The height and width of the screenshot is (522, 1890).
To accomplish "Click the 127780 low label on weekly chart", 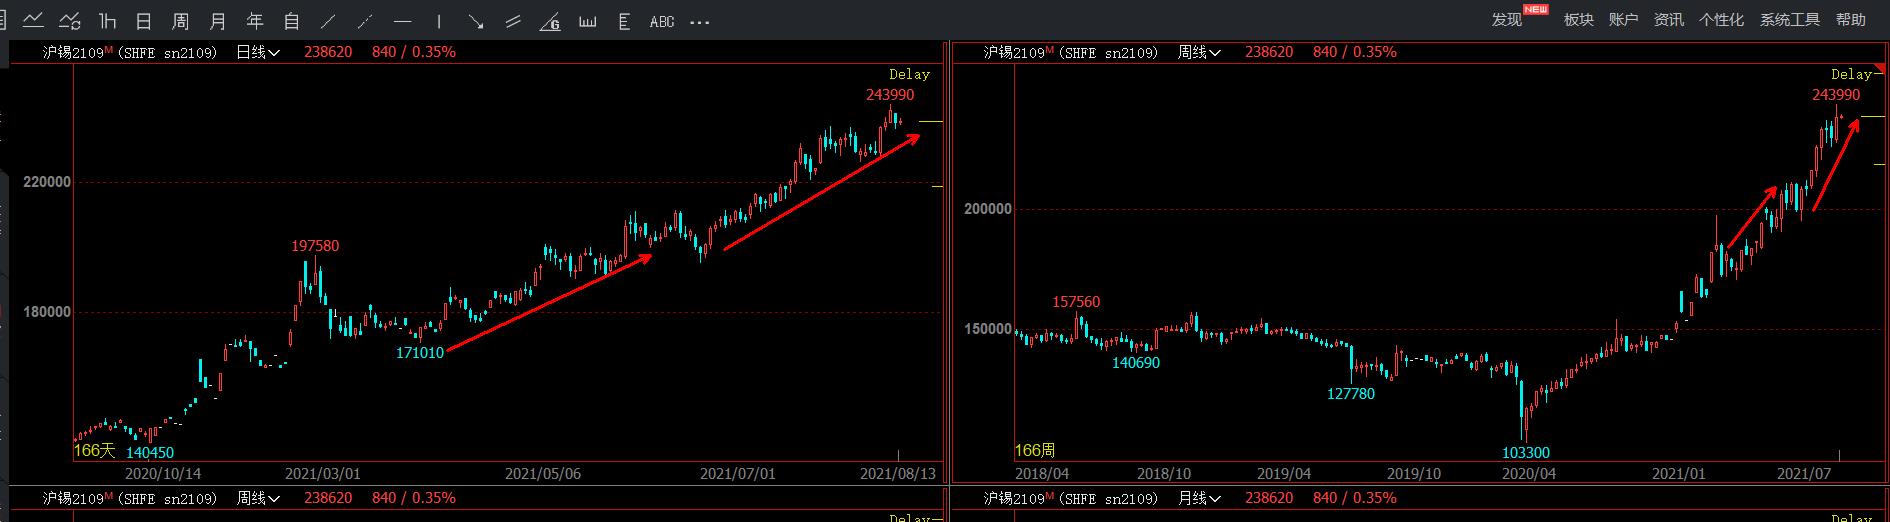I will [1351, 394].
